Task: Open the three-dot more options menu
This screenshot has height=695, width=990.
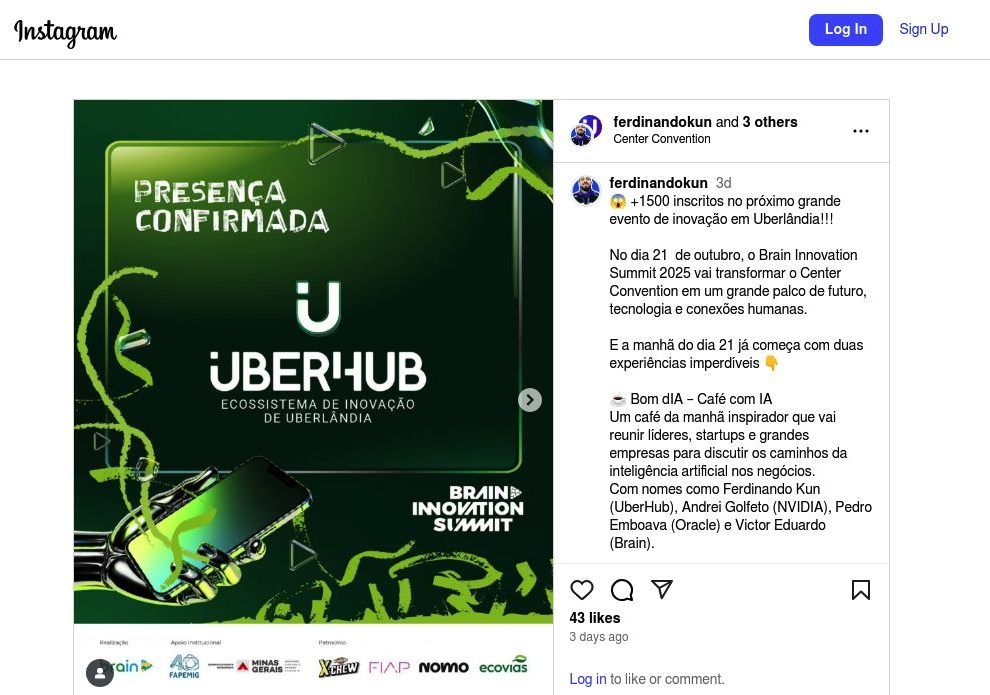Action: (x=861, y=131)
